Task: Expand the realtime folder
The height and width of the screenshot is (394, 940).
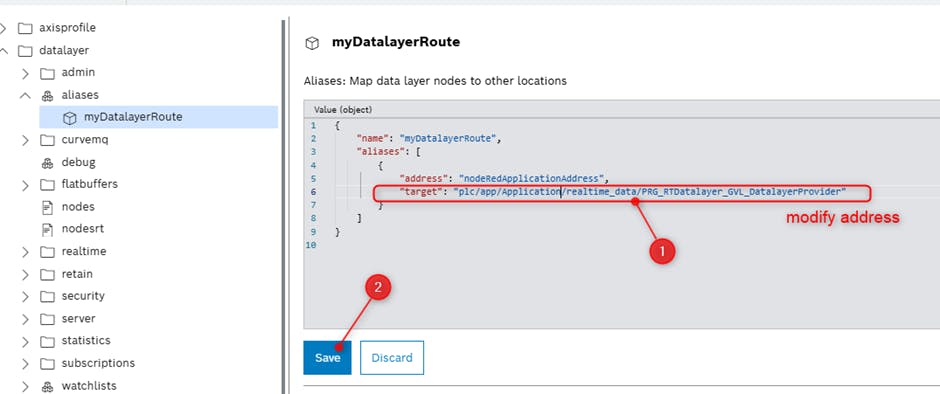Action: point(25,252)
